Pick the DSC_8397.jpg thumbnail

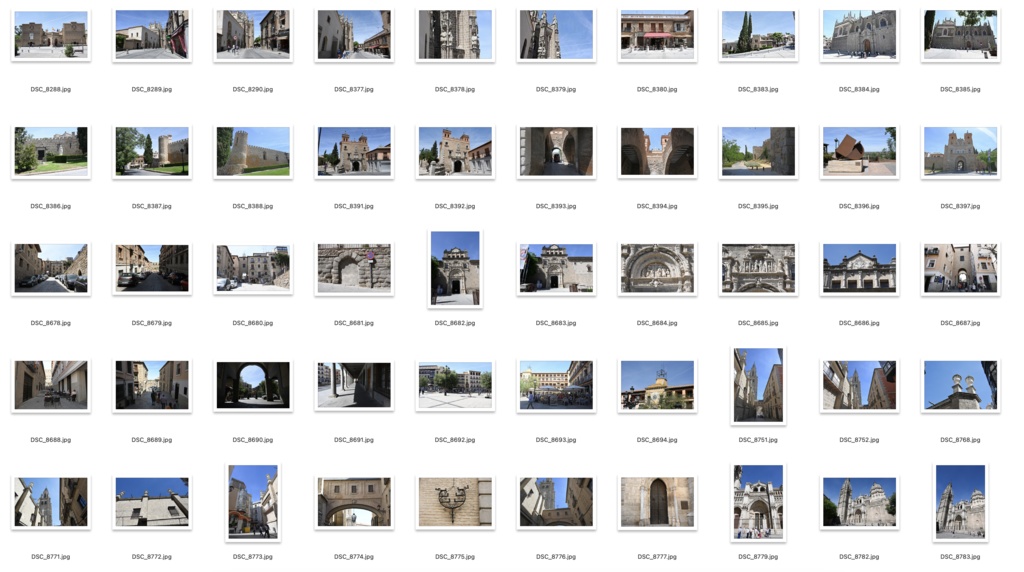point(960,151)
